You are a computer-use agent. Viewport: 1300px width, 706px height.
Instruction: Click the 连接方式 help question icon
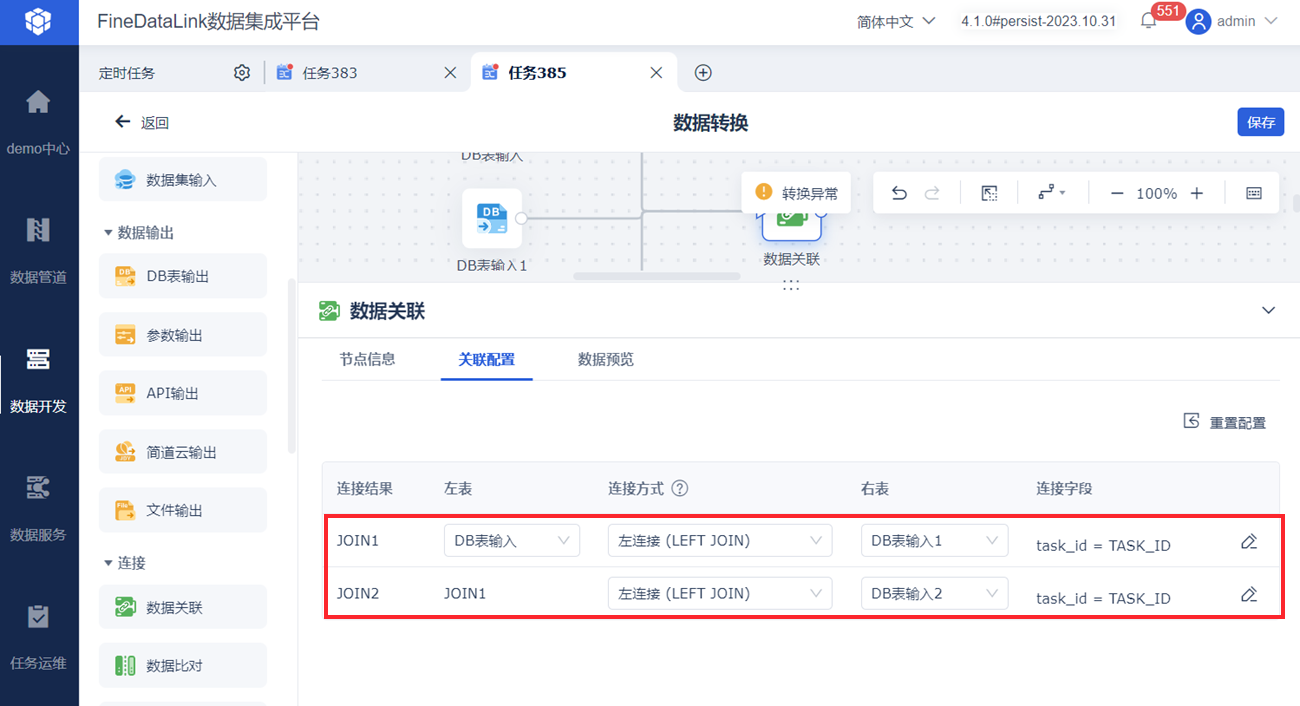pyautogui.click(x=679, y=489)
